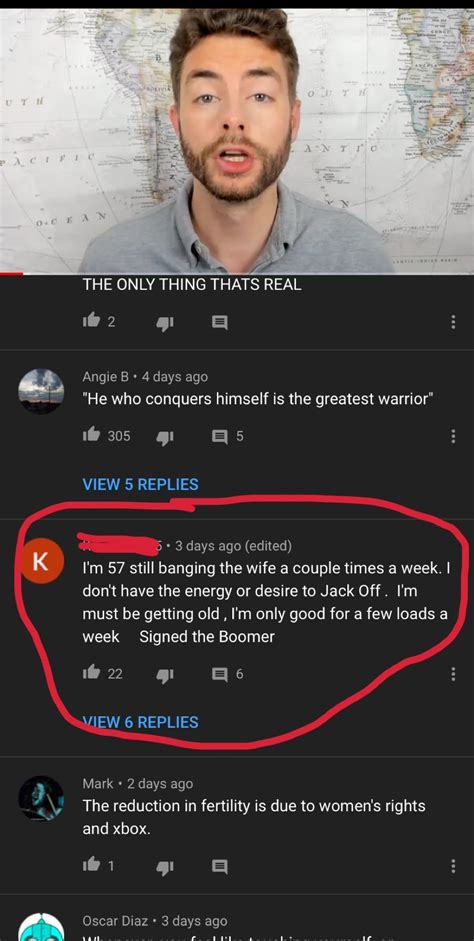Click the red video progress bar
The height and width of the screenshot is (941, 474).
pos(11,274)
